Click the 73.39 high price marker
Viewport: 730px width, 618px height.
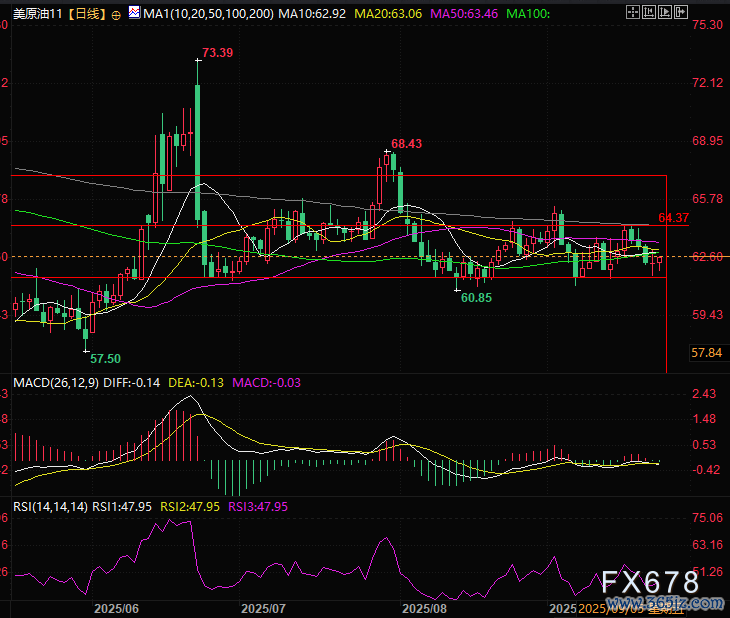tap(217, 52)
